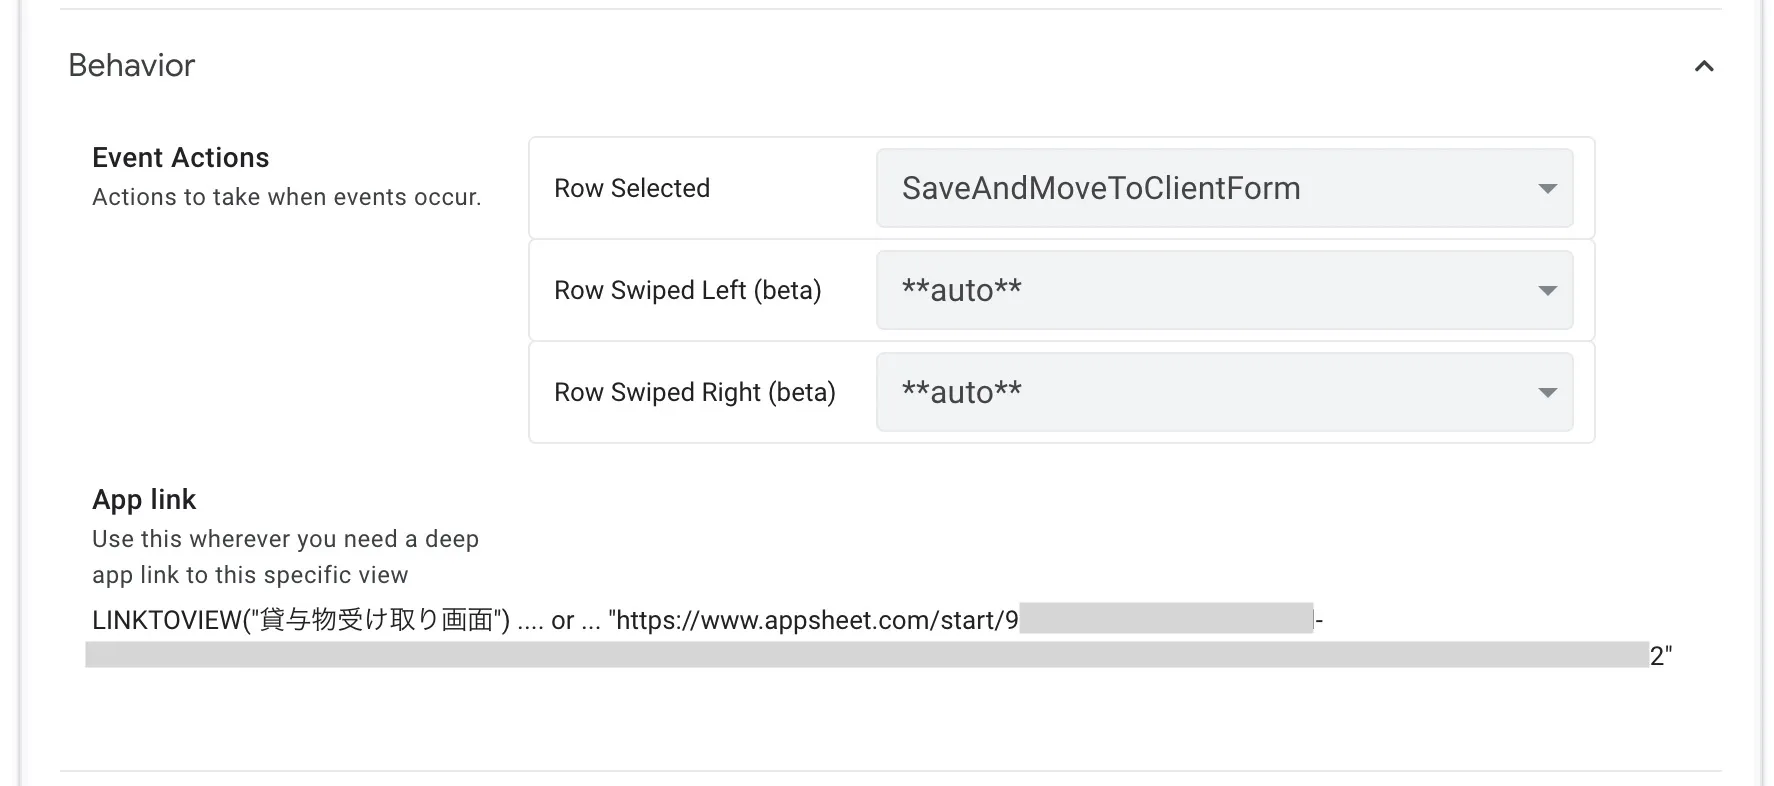Viewport: 1774px width, 786px height.
Task: Click the Behavior section heading
Action: pos(132,66)
